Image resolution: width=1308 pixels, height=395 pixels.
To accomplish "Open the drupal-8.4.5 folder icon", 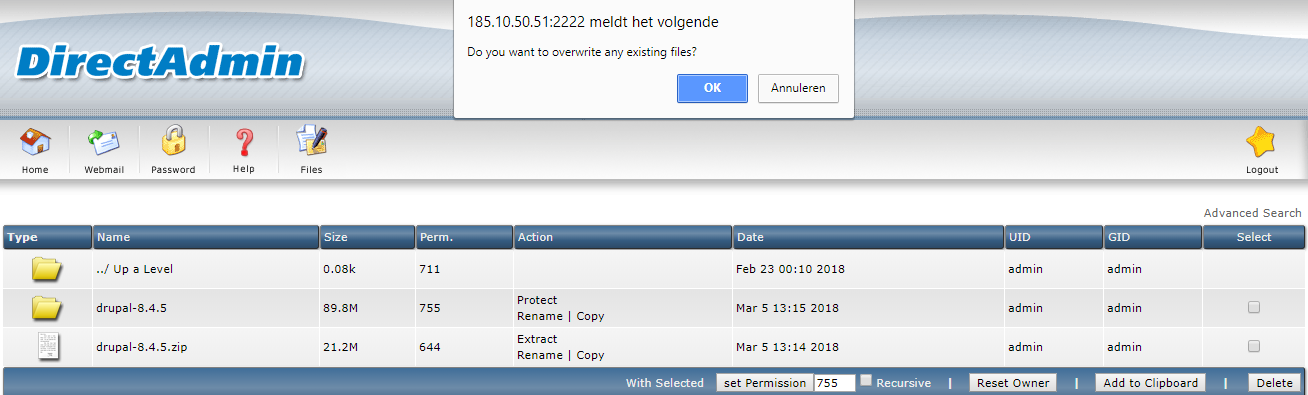I will point(47,307).
